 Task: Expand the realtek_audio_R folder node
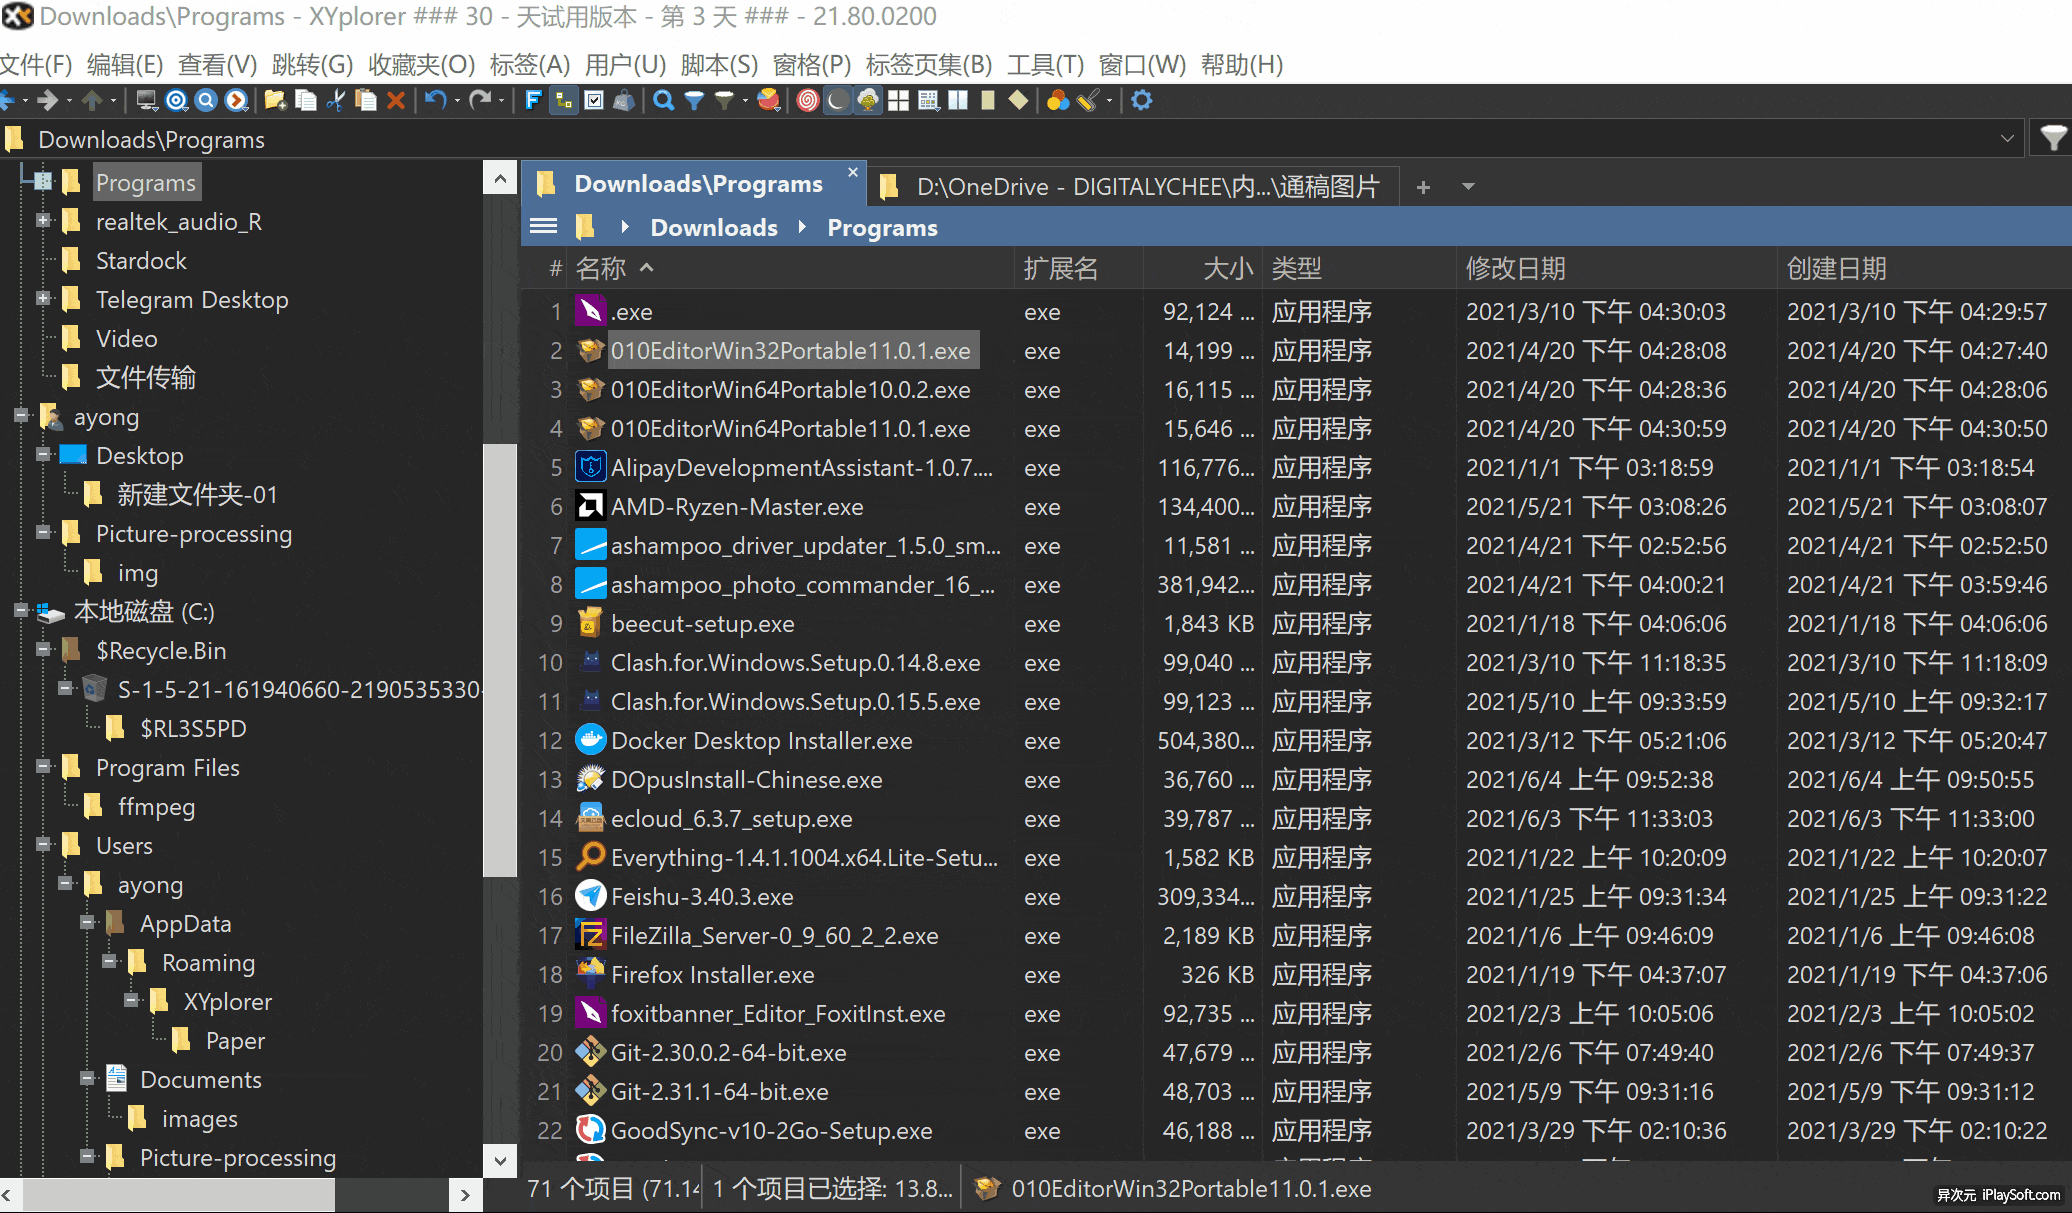click(x=43, y=220)
